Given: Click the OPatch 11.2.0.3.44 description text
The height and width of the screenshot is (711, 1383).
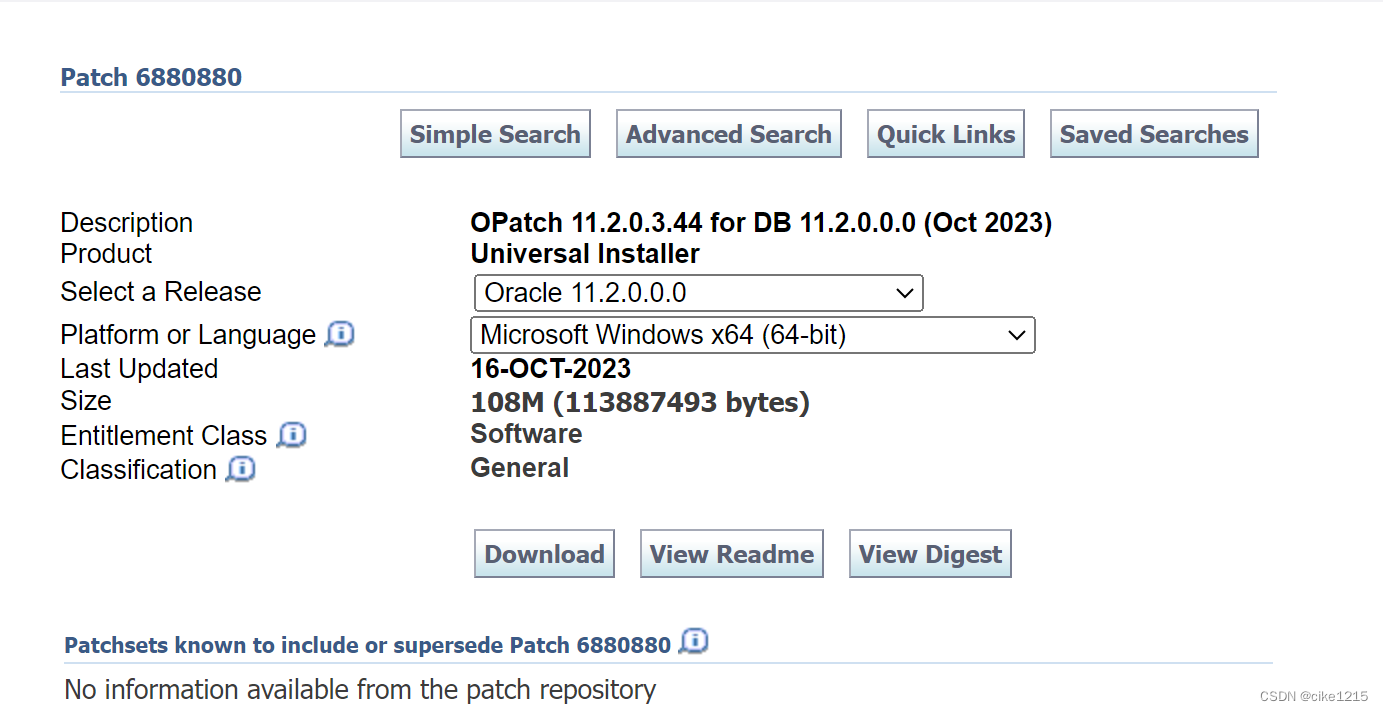Looking at the screenshot, I should tap(760, 222).
